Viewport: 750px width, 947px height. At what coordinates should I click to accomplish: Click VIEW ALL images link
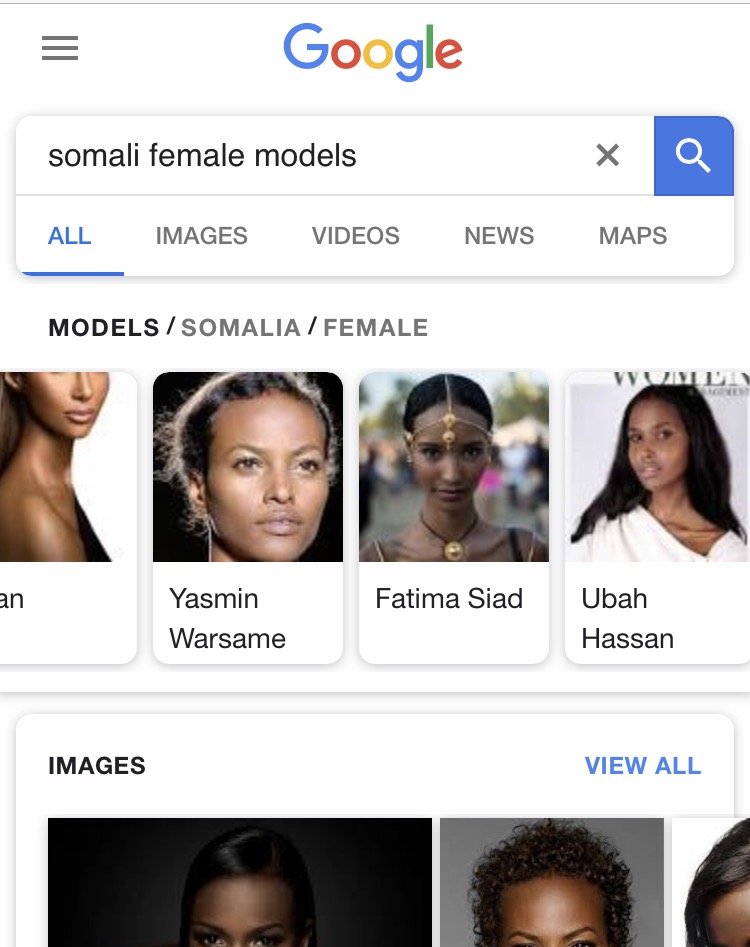point(642,766)
